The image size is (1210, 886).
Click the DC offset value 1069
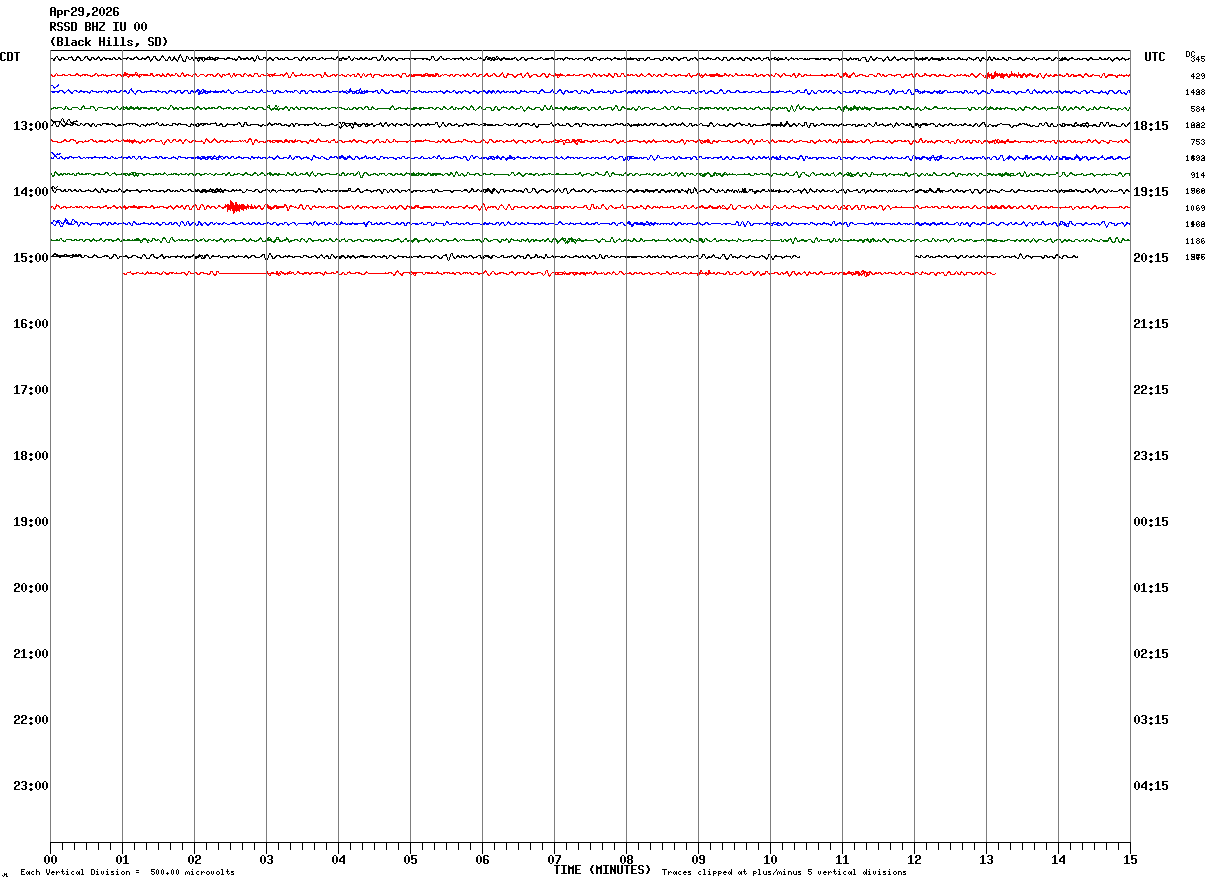point(1195,208)
